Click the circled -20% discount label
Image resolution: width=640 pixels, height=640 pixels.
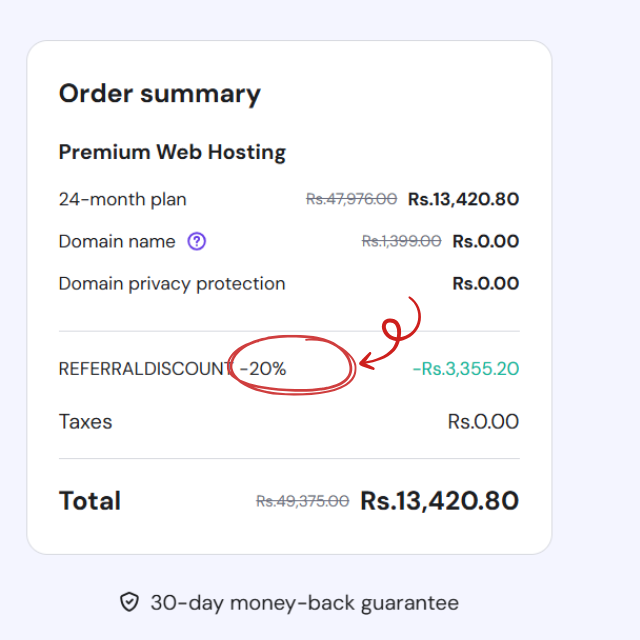pos(264,369)
